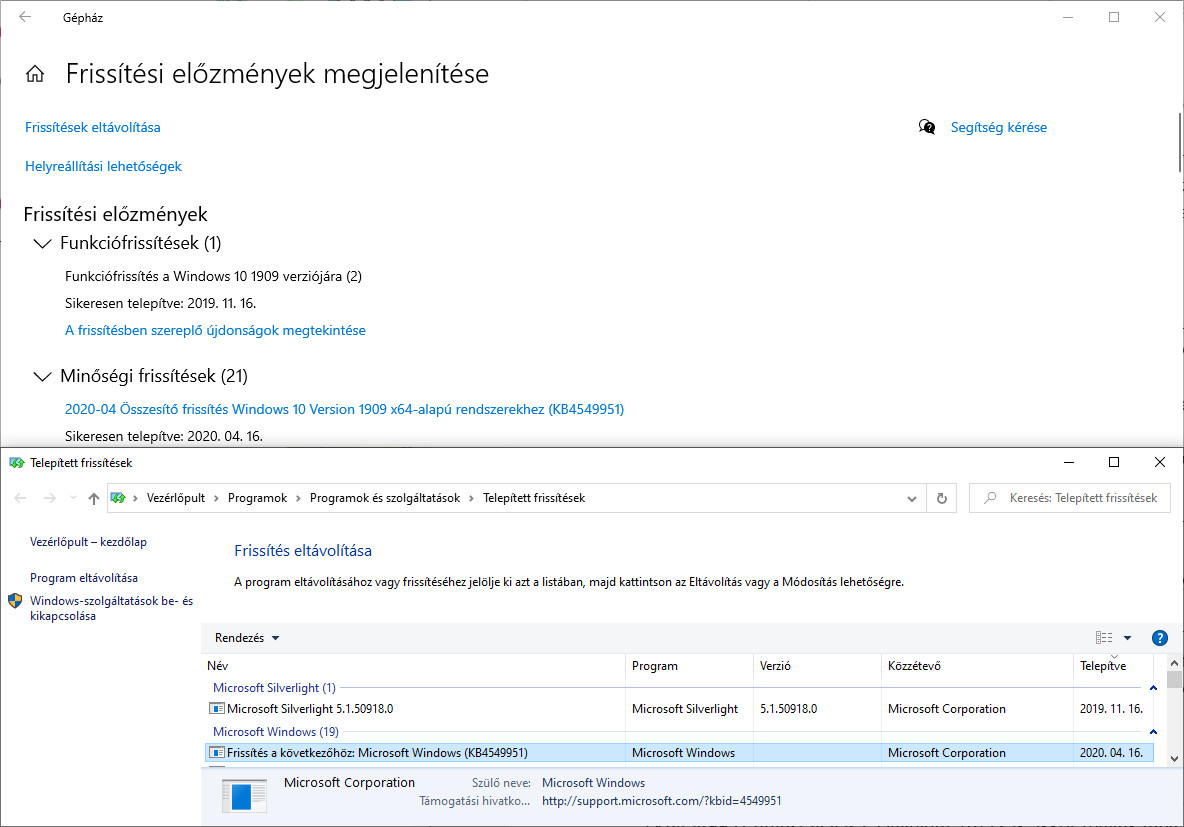Image resolution: width=1184 pixels, height=827 pixels.
Task: Click the 2020. 04. 16. install date cell
Action: [x=1111, y=752]
